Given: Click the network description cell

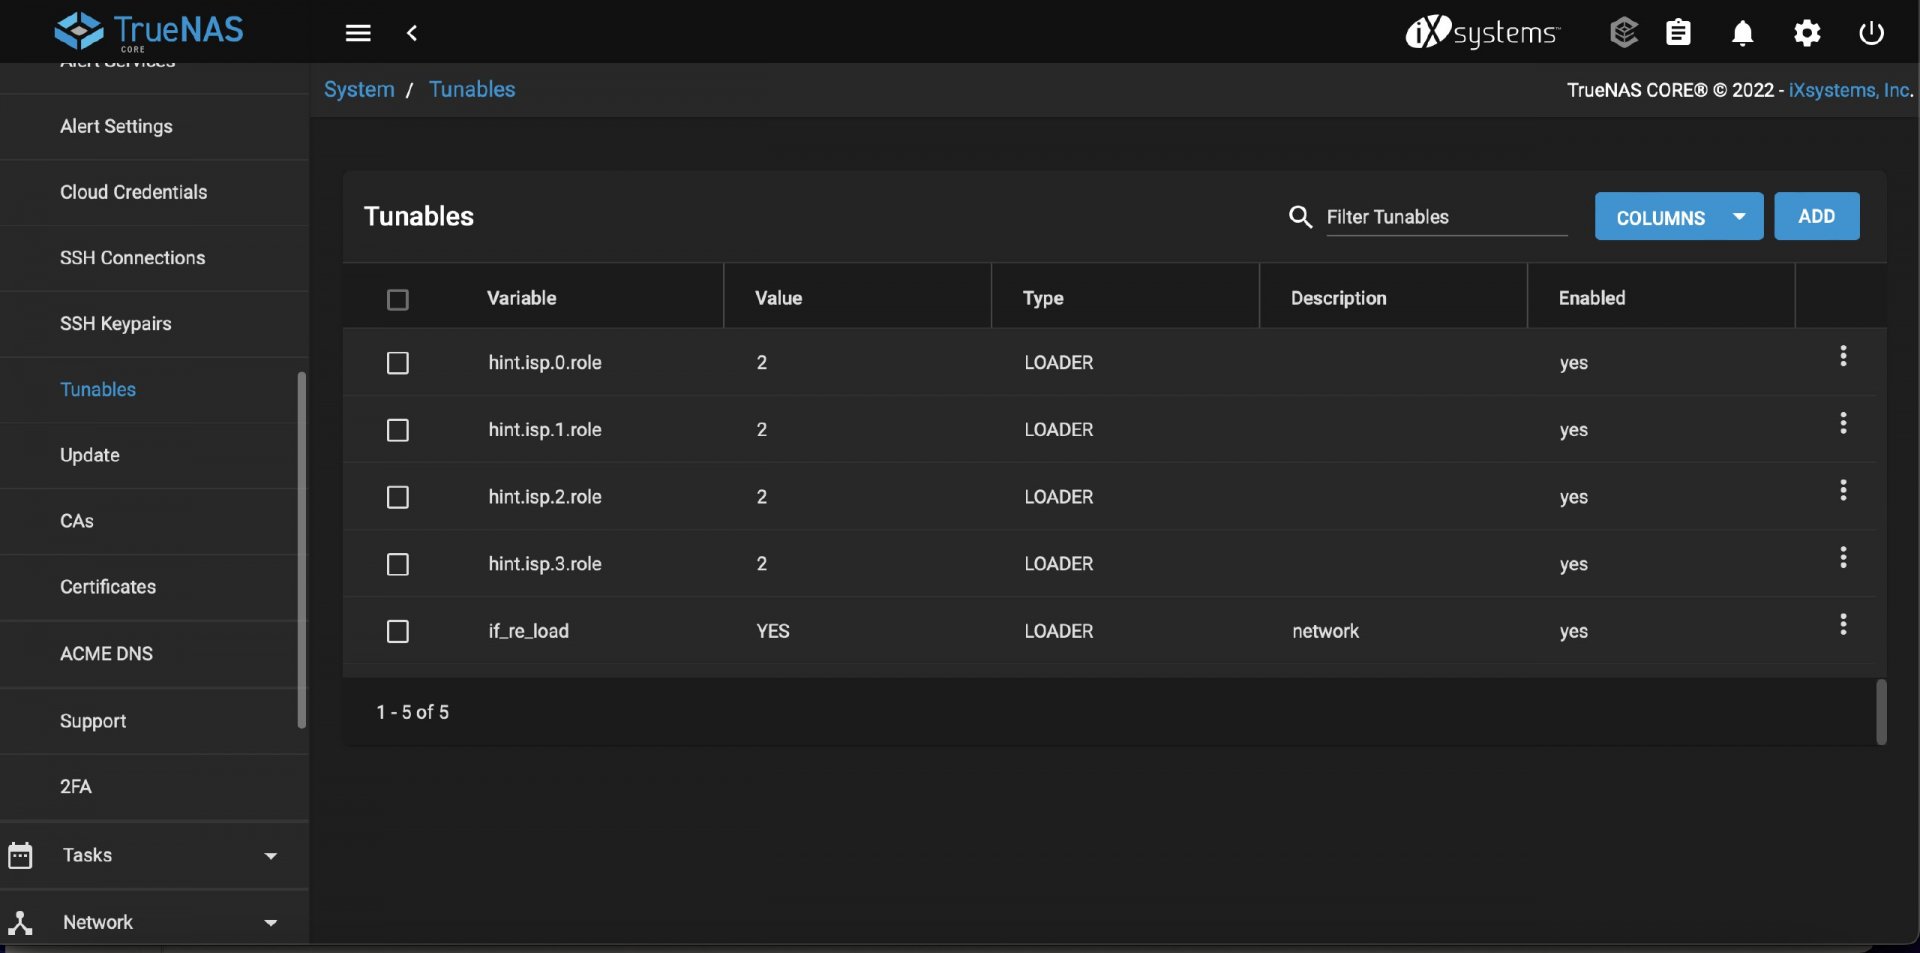Looking at the screenshot, I should coord(1325,631).
